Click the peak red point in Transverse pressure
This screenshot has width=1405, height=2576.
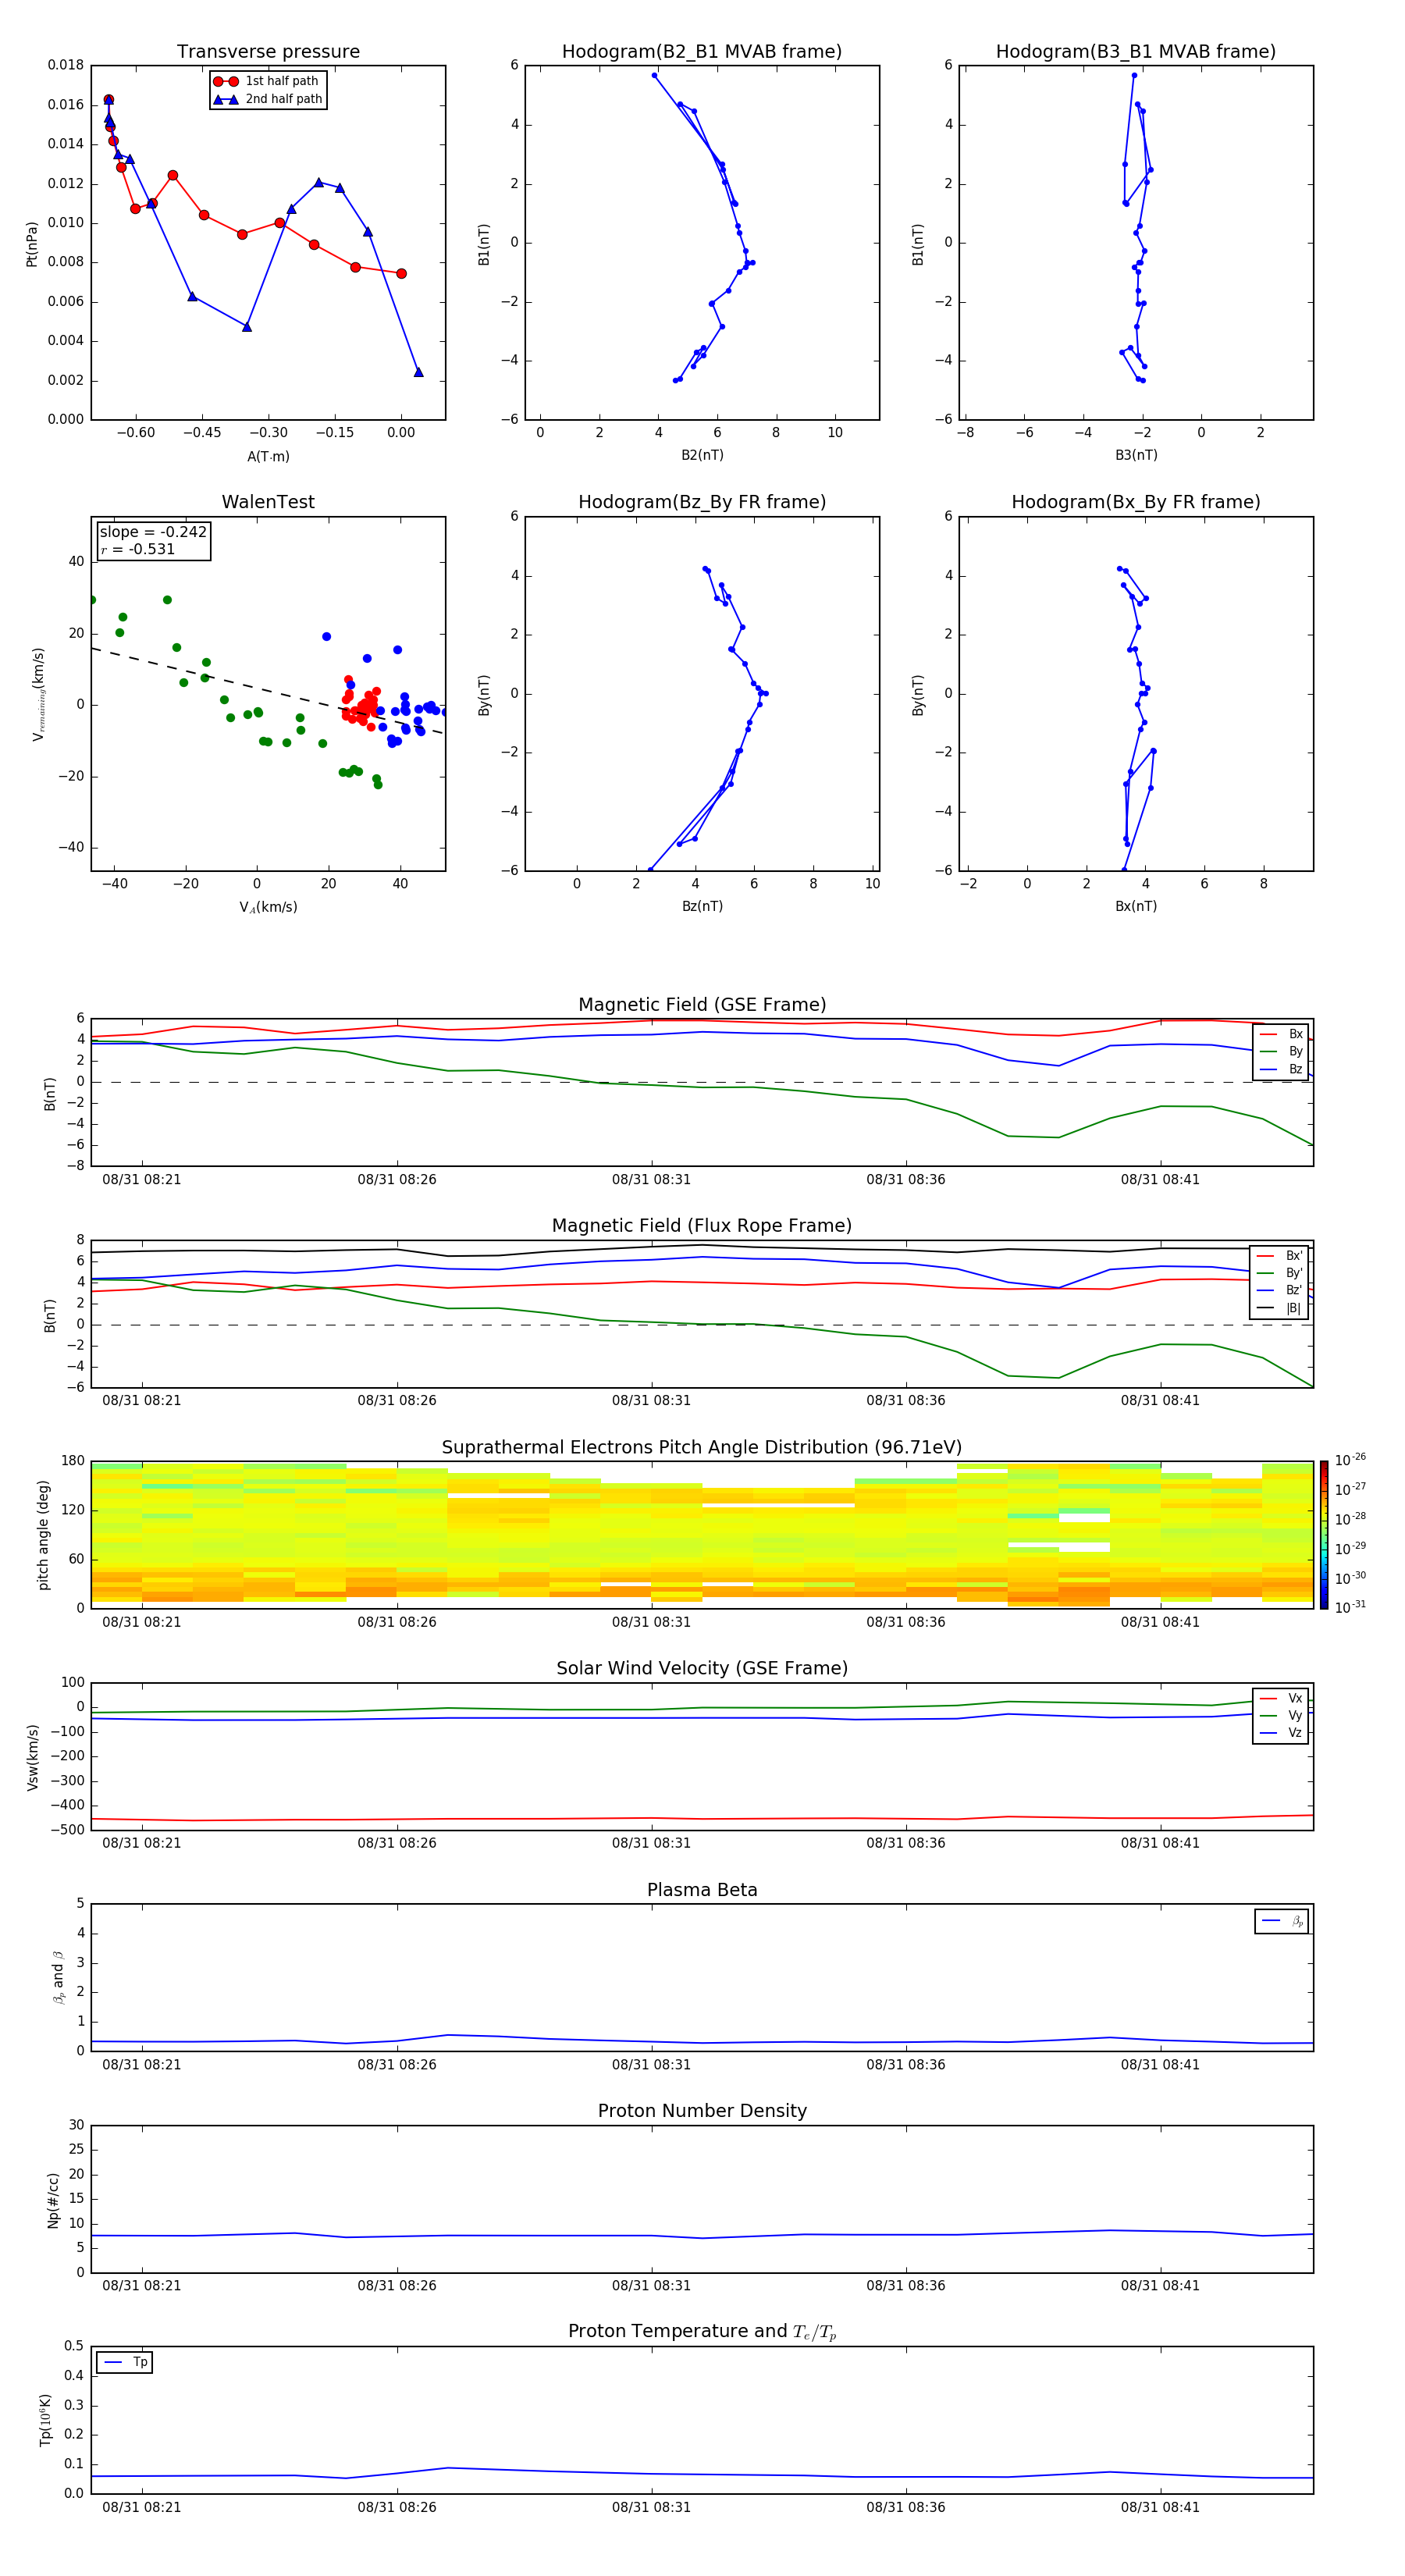click(x=108, y=100)
